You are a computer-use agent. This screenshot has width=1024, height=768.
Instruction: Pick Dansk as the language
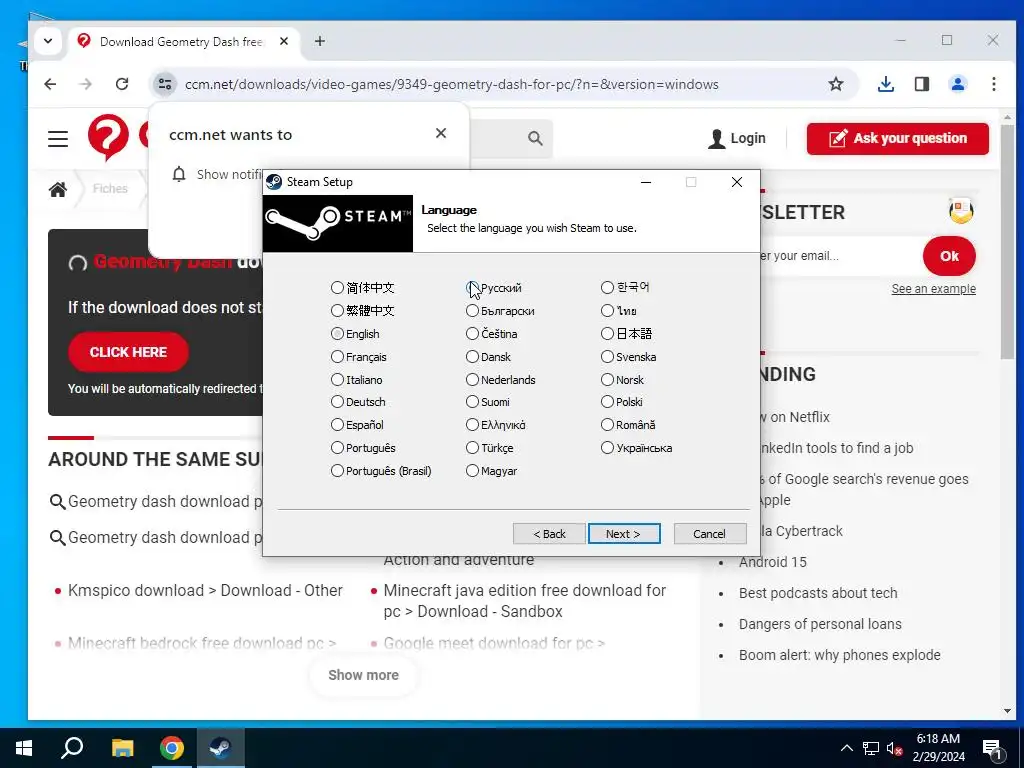click(472, 357)
